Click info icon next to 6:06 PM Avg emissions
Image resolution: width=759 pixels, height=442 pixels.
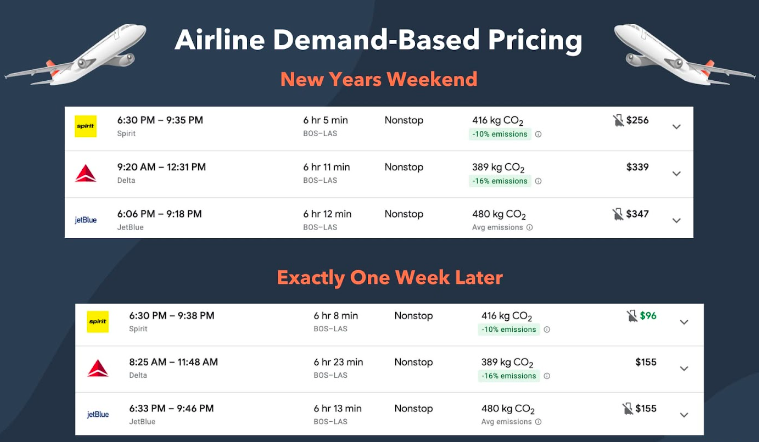[x=530, y=228]
